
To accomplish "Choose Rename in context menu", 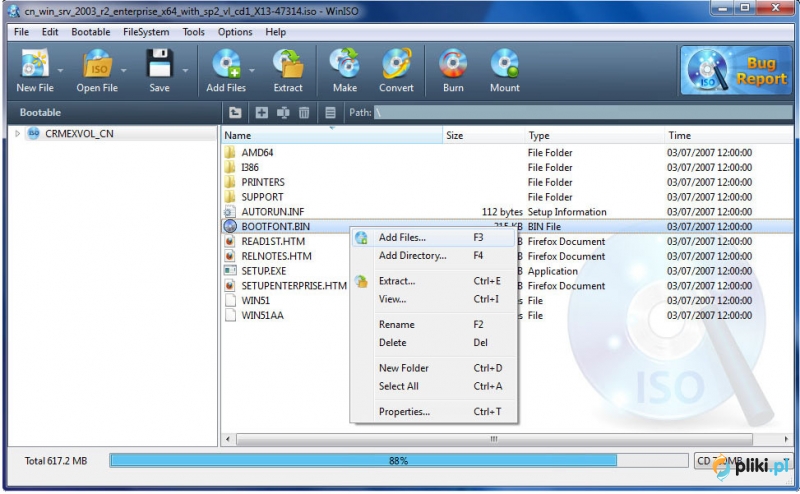I will [433, 325].
